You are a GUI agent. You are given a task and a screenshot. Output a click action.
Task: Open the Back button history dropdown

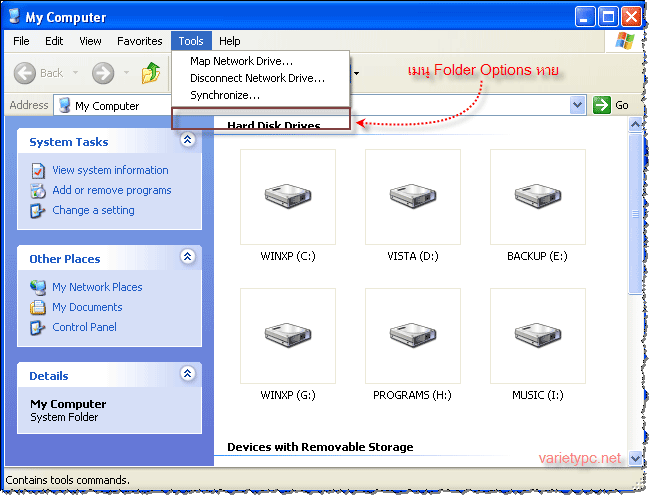coord(75,73)
